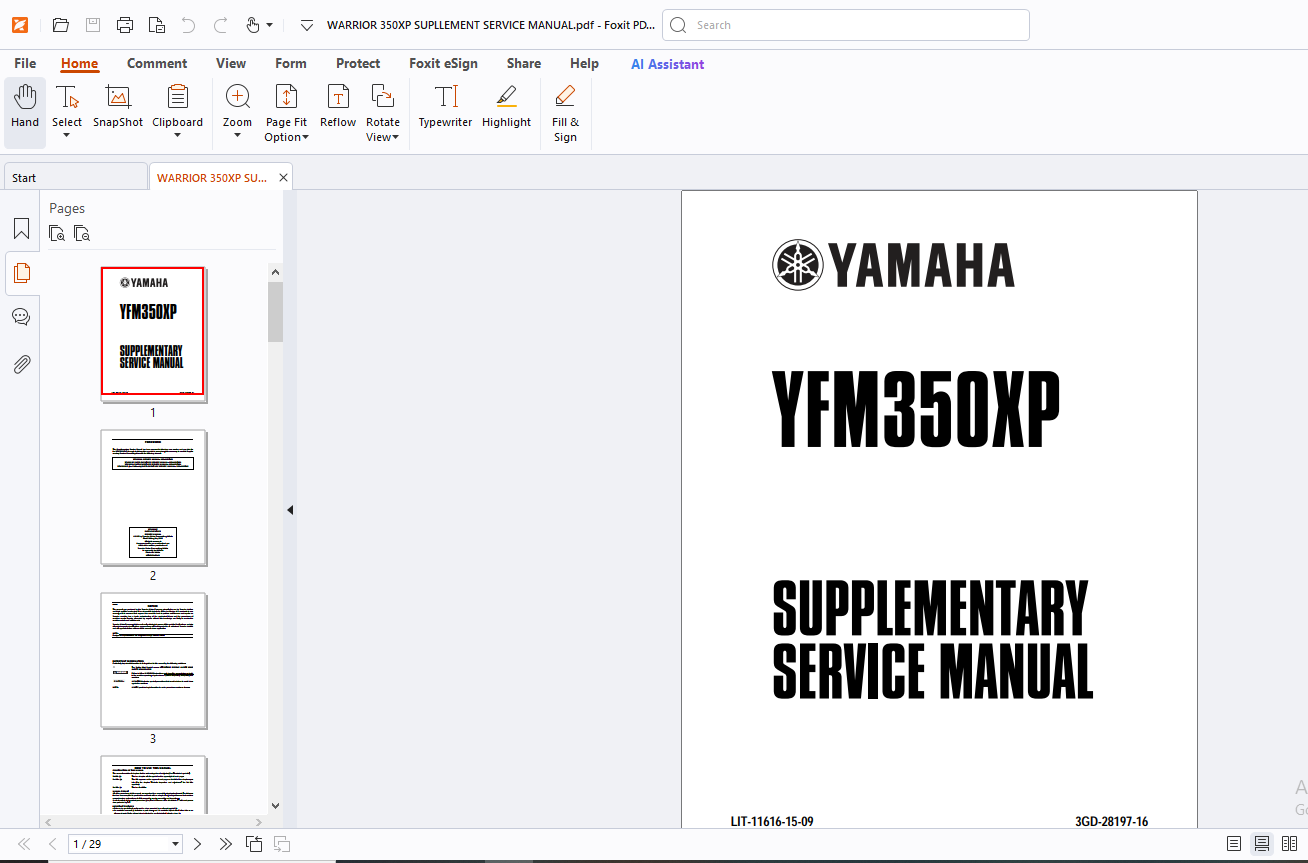Open the Foxit eSign tab
The width and height of the screenshot is (1308, 863).
coord(443,63)
